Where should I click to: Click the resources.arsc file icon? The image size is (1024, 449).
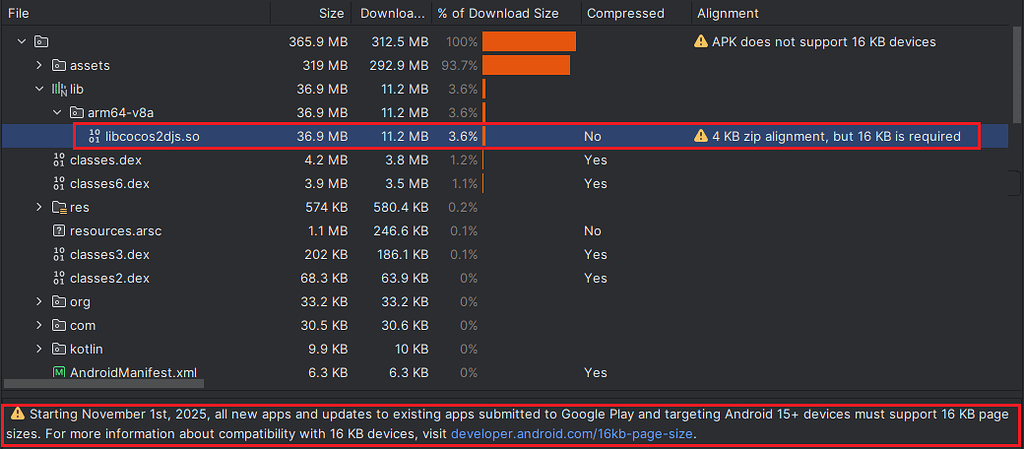point(59,231)
